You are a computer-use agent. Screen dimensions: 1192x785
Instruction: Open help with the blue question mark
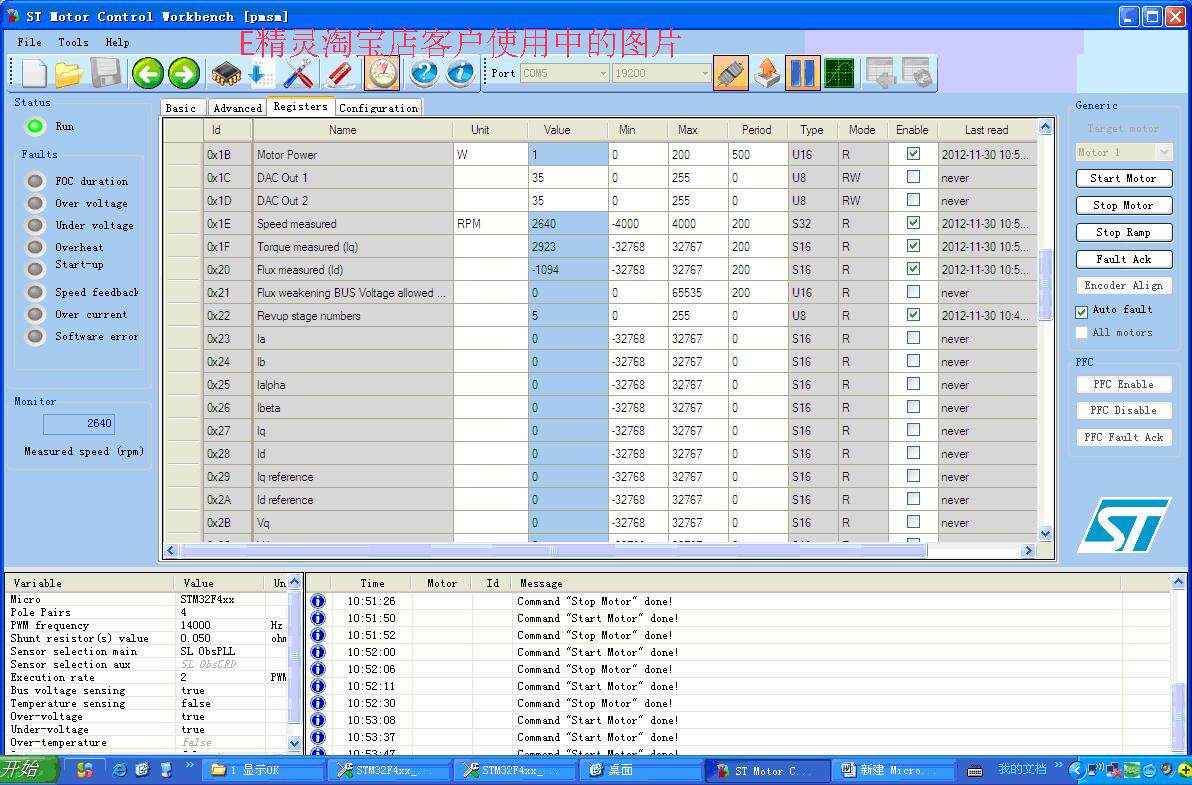(x=424, y=73)
